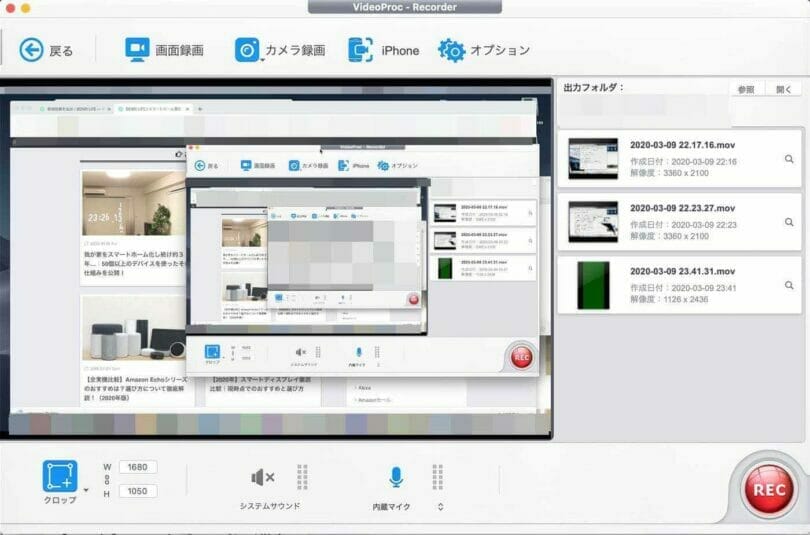The image size is (810, 535).
Task: Open Amazon Echo article thumbnail in previewed browser
Action: [x=134, y=329]
